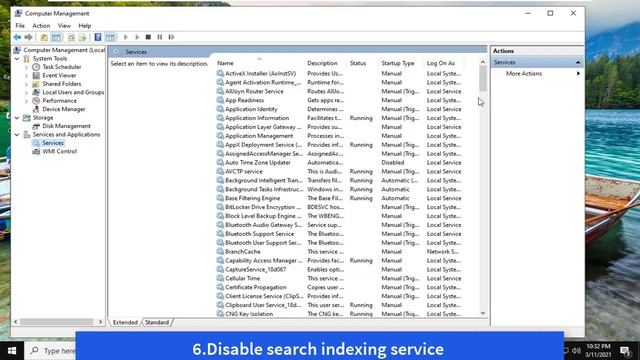Expand the Event Viewer node
This screenshot has width=640, height=360.
coord(27,76)
